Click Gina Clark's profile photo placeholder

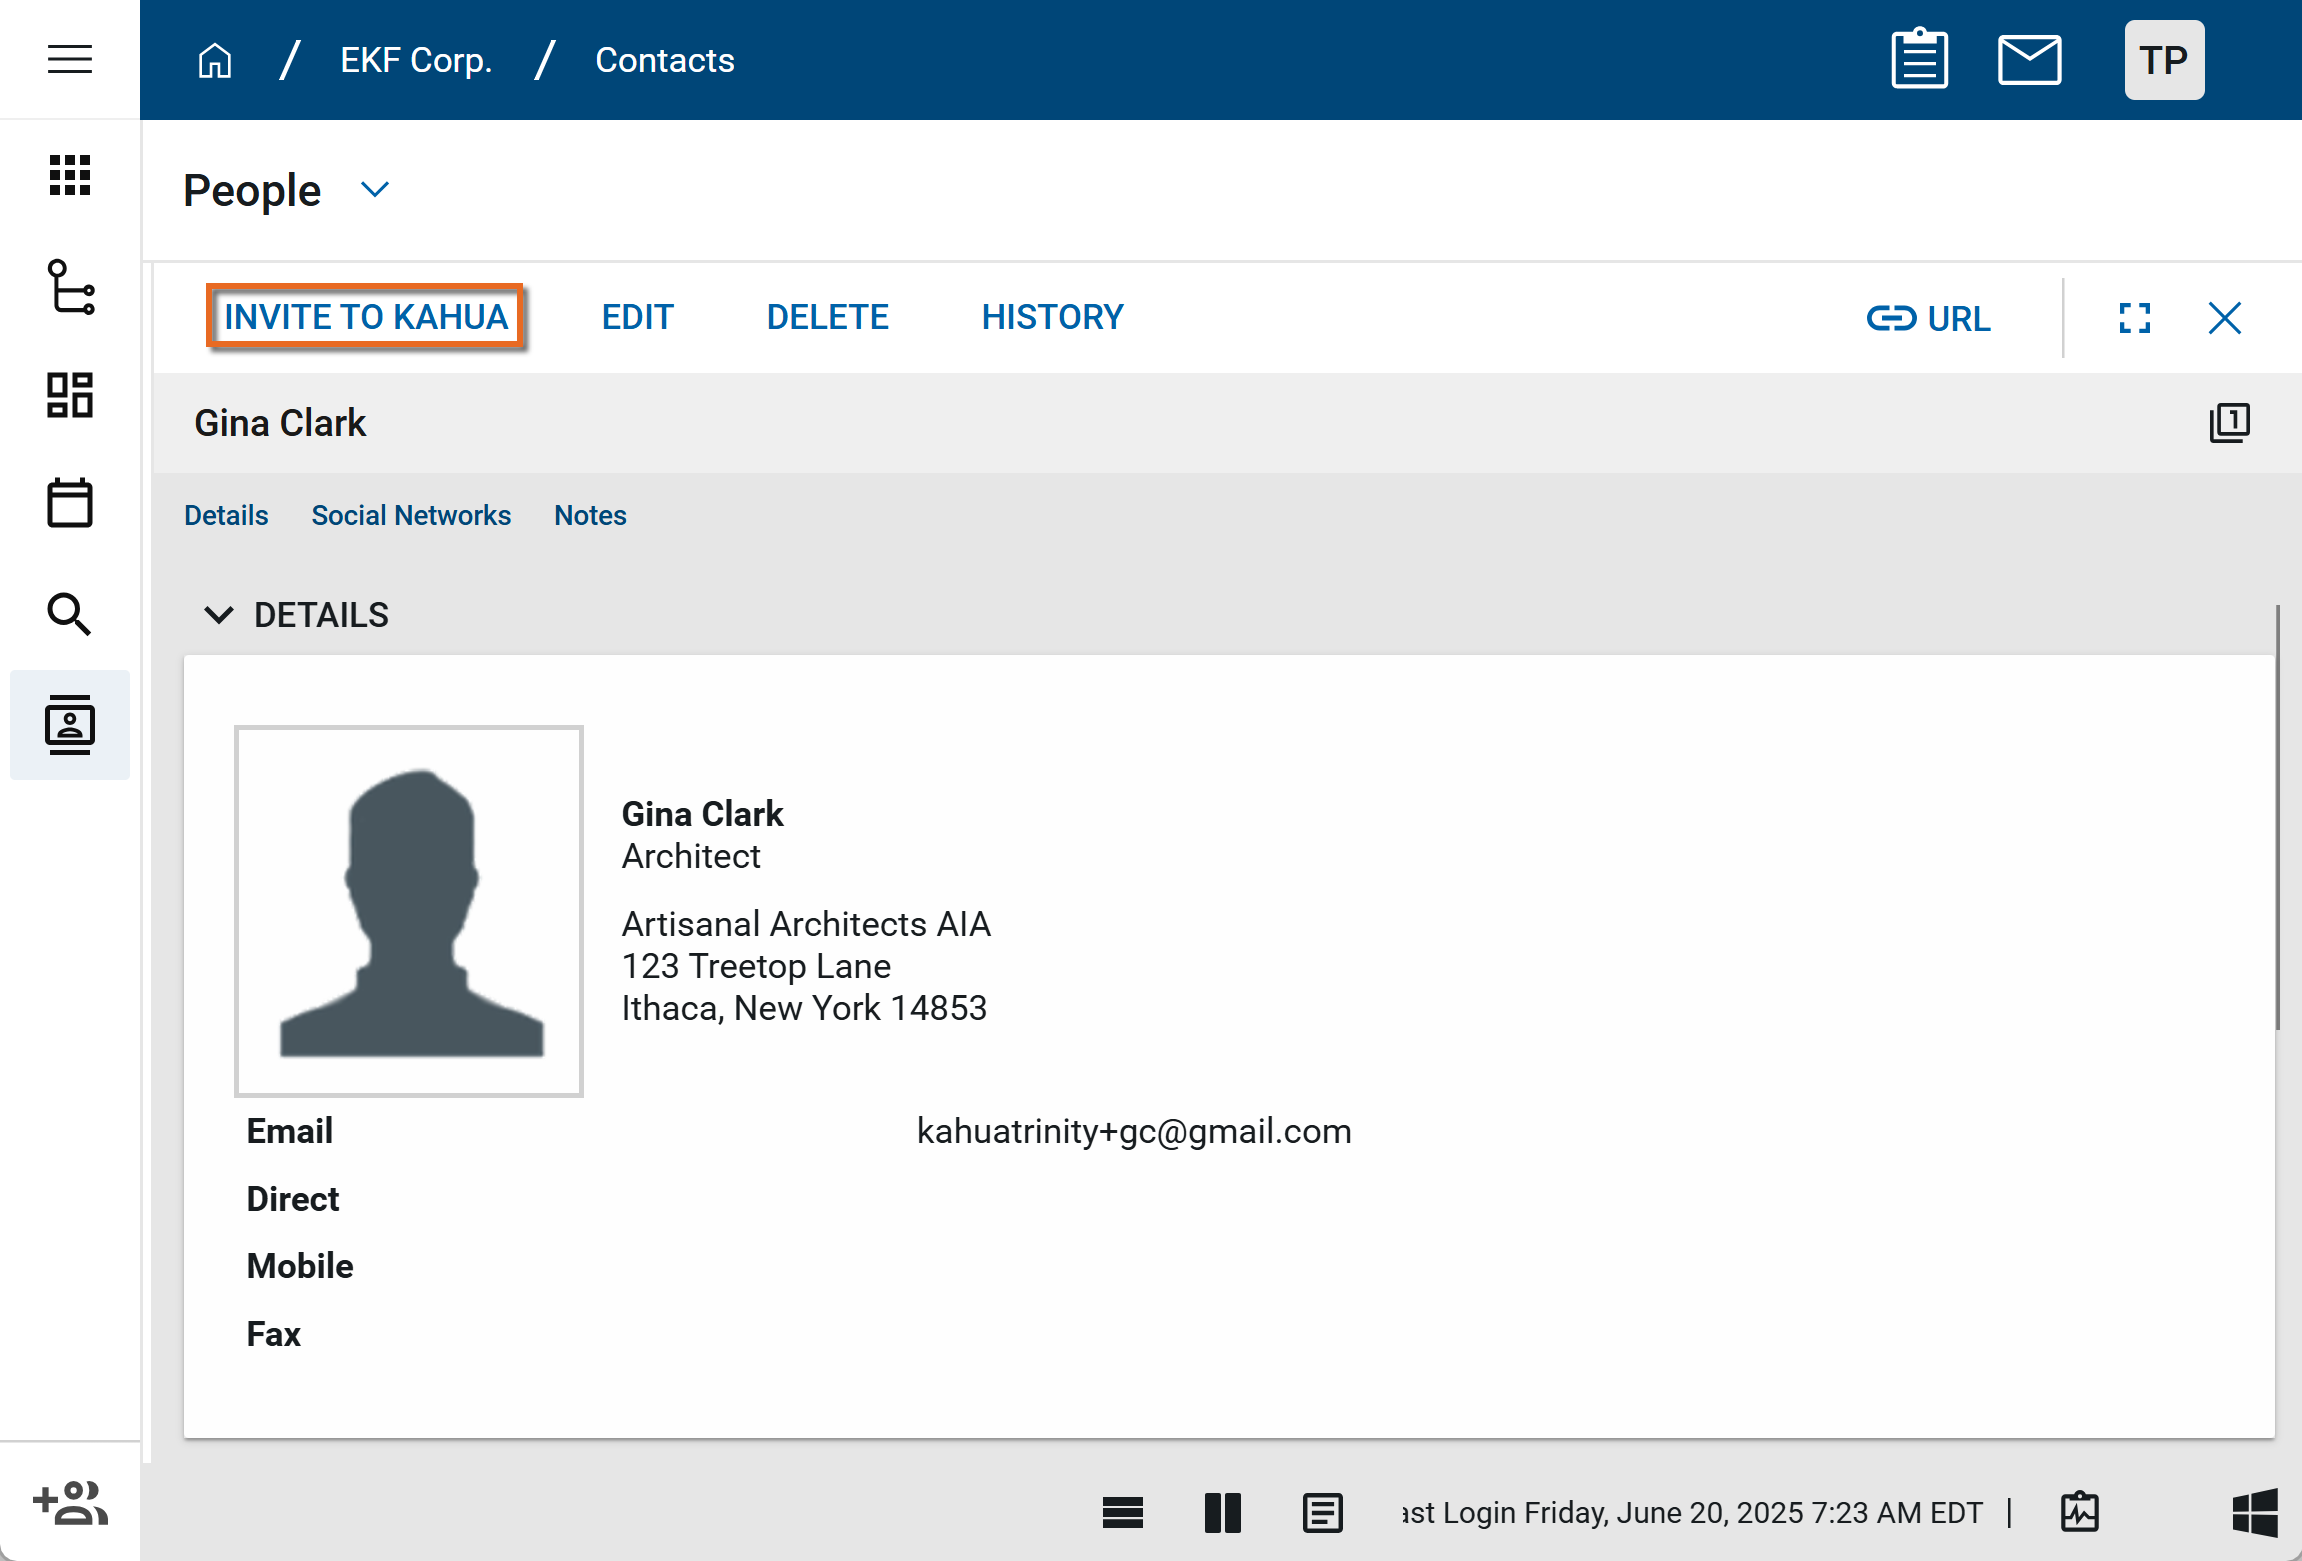(x=409, y=911)
